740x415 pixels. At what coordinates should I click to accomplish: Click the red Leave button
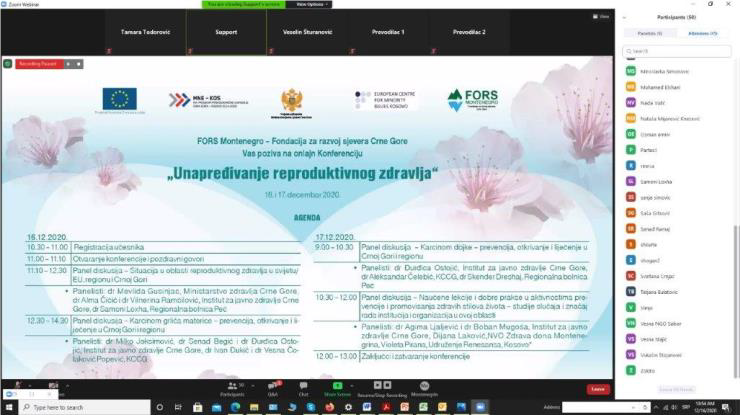[x=597, y=389]
